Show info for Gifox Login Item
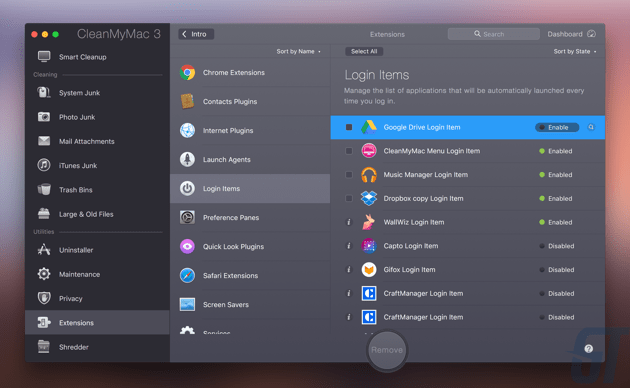Image resolution: width=630 pixels, height=388 pixels. (349, 269)
